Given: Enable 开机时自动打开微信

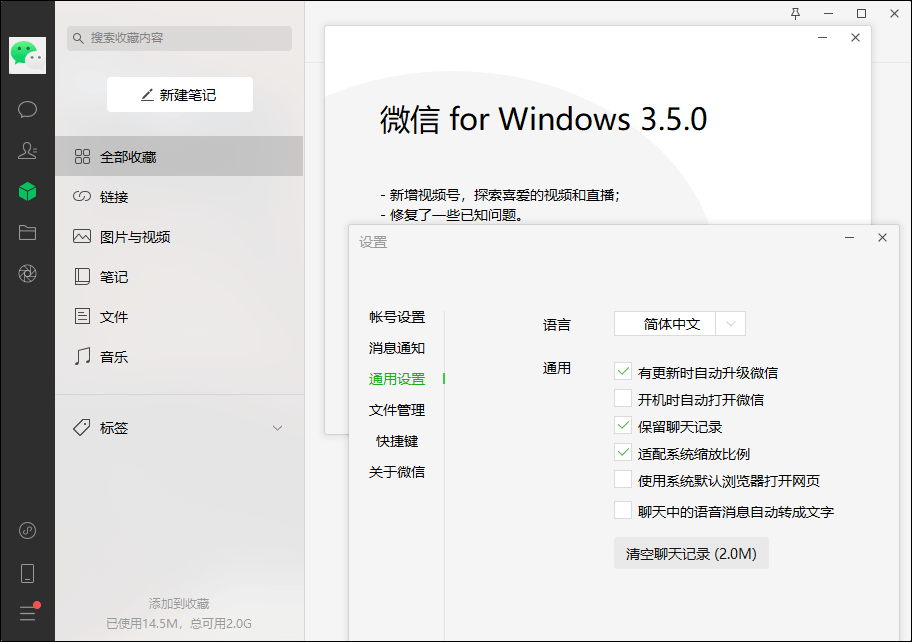Looking at the screenshot, I should tap(624, 400).
